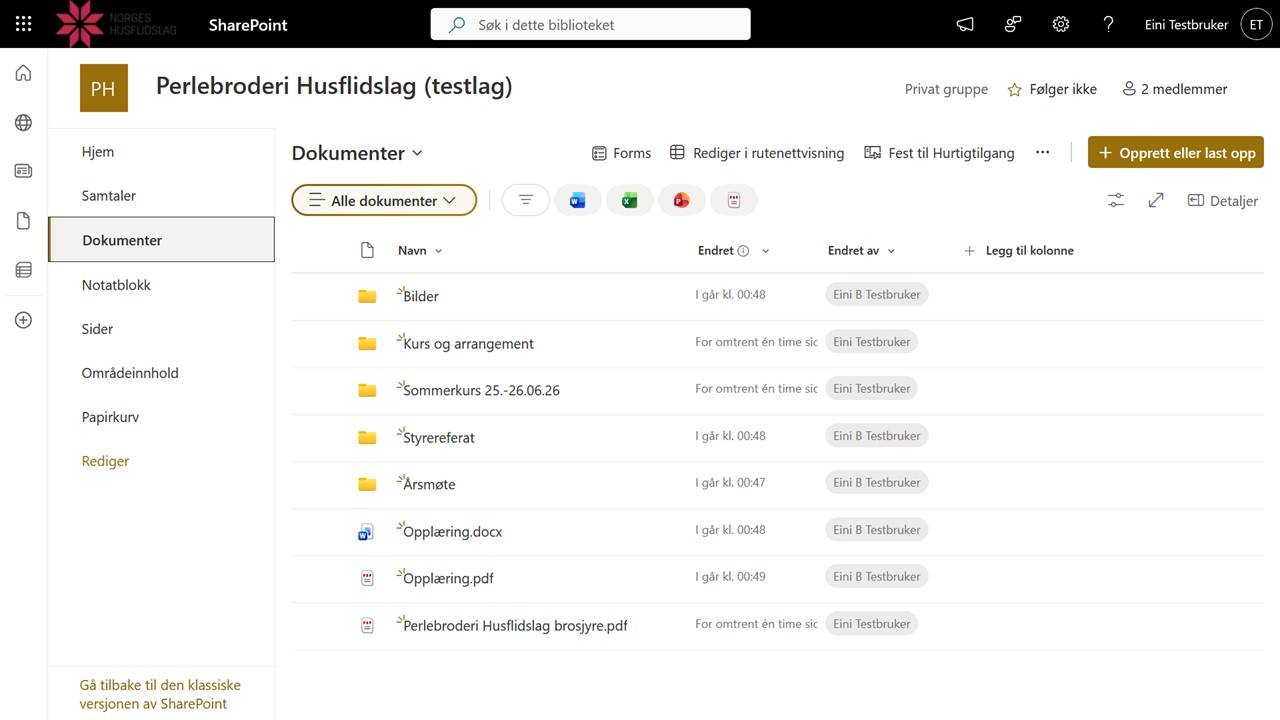Expand the content to full screen
Image resolution: width=1280 pixels, height=720 pixels.
(1156, 200)
